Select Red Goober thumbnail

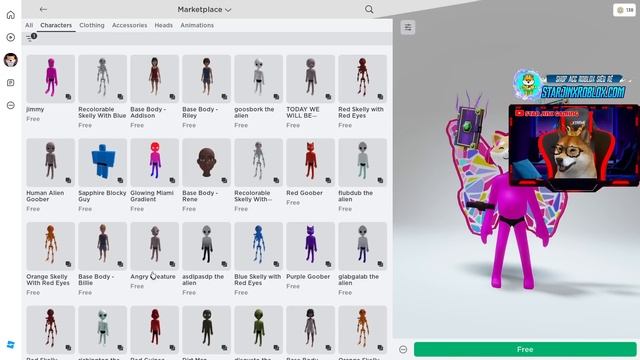[311, 162]
